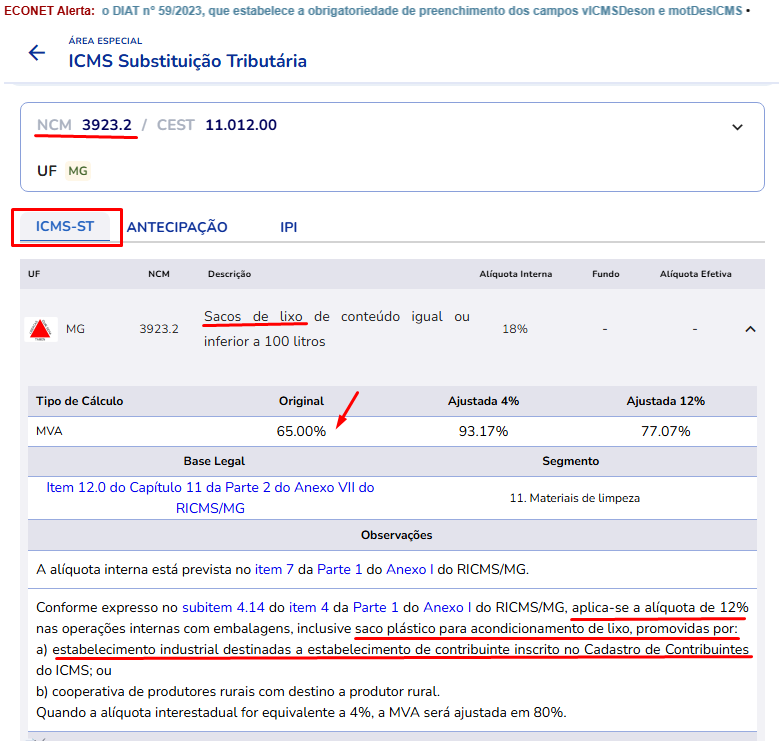Viewport: 779px width, 741px height.
Task: Click the 'Alíquota Efetiva' column header
Action: coord(696,274)
